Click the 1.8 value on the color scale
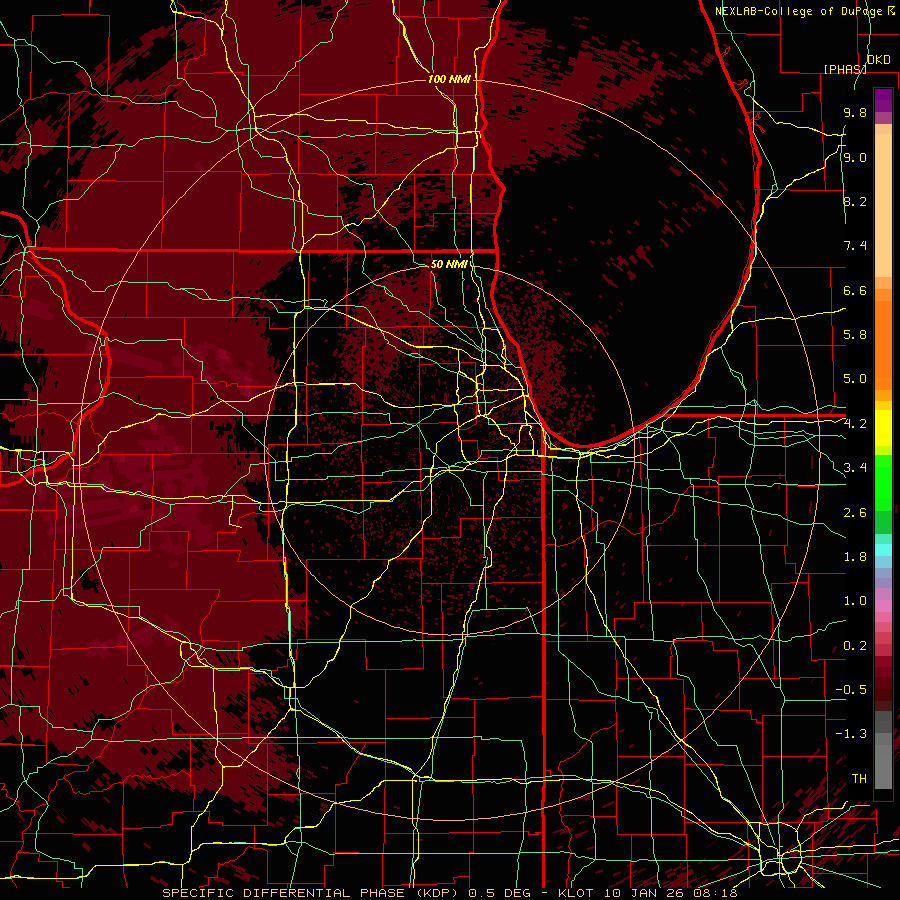This screenshot has width=900, height=900. [855, 556]
